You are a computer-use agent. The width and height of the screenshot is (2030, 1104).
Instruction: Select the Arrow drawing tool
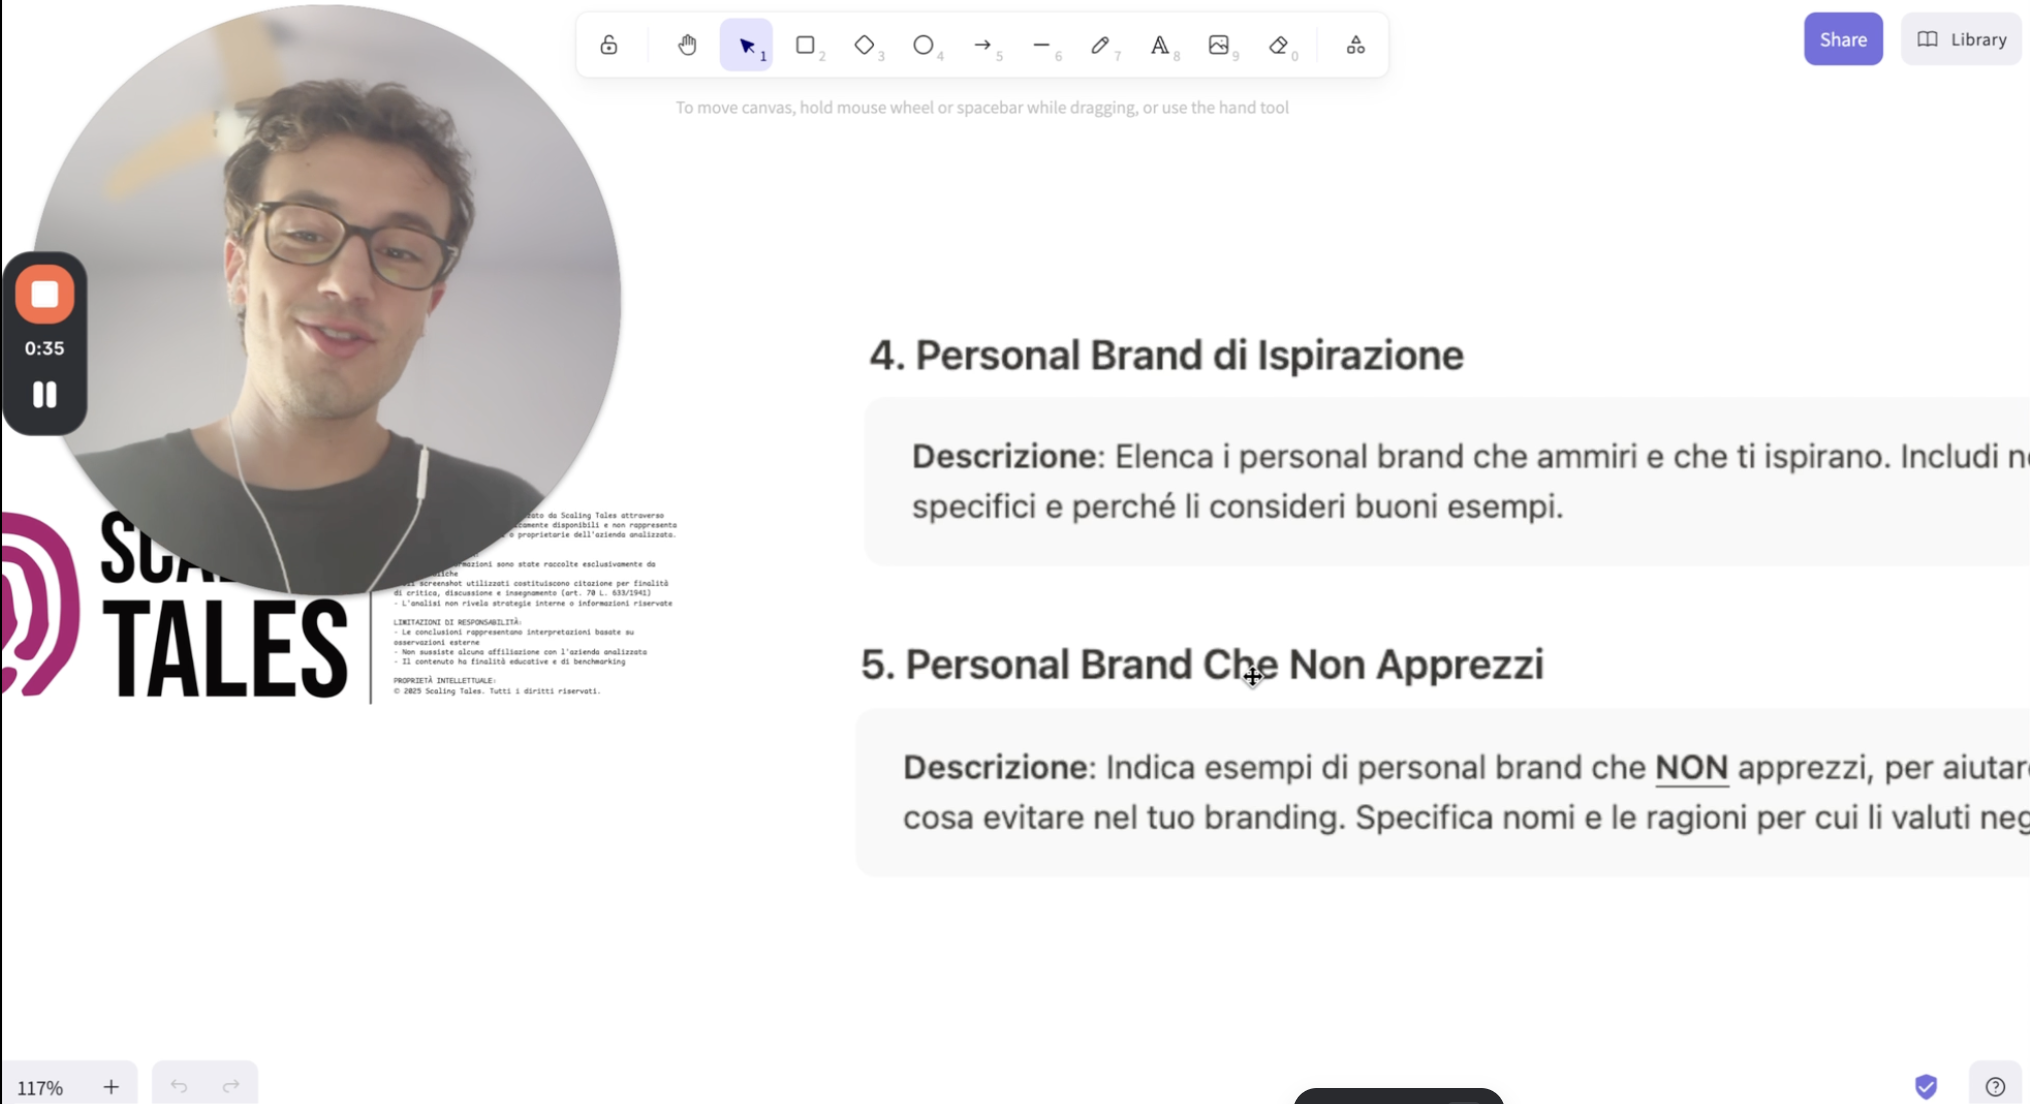point(982,45)
